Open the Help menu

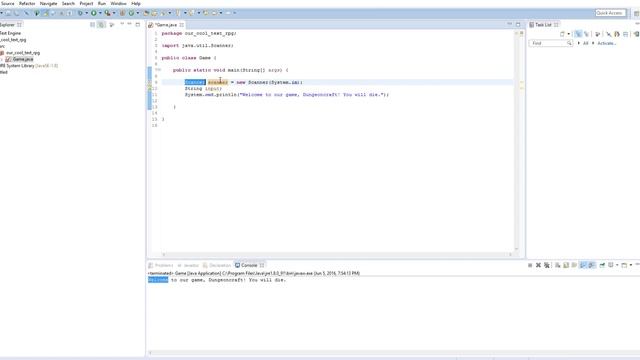click(x=136, y=3)
